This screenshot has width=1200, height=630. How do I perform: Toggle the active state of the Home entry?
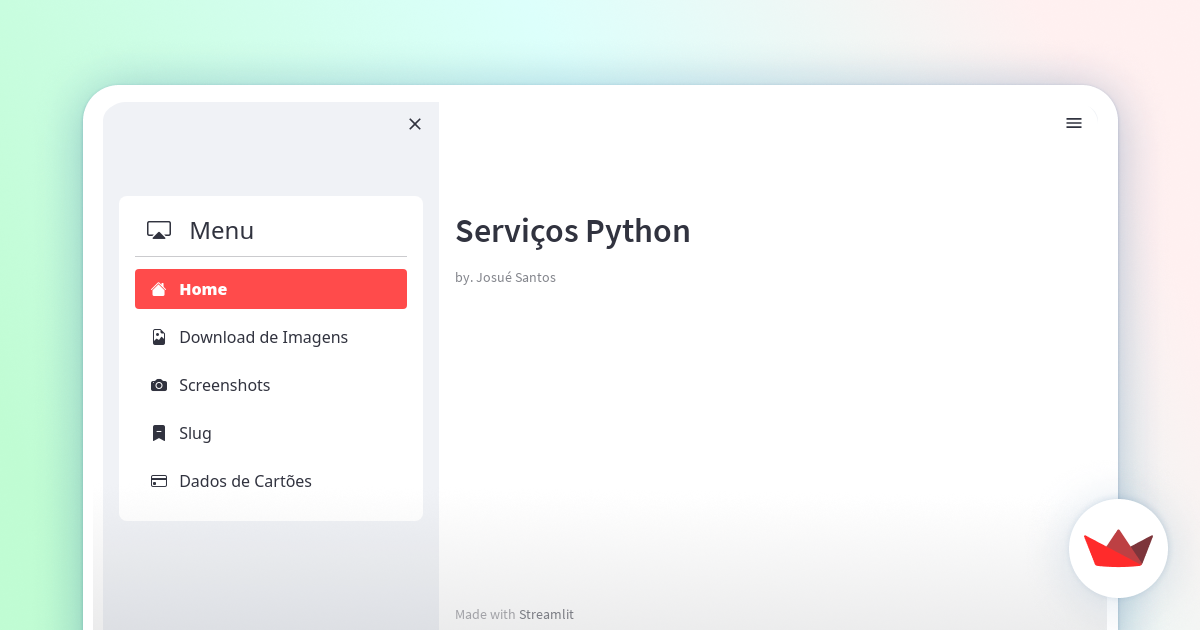tap(270, 289)
